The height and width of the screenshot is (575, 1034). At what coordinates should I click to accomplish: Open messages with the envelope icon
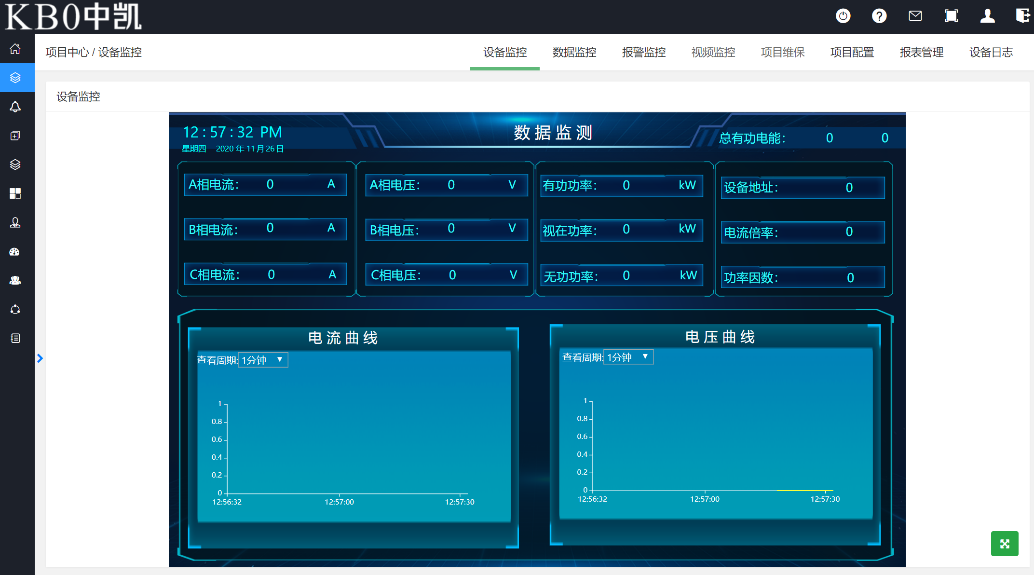pos(915,16)
